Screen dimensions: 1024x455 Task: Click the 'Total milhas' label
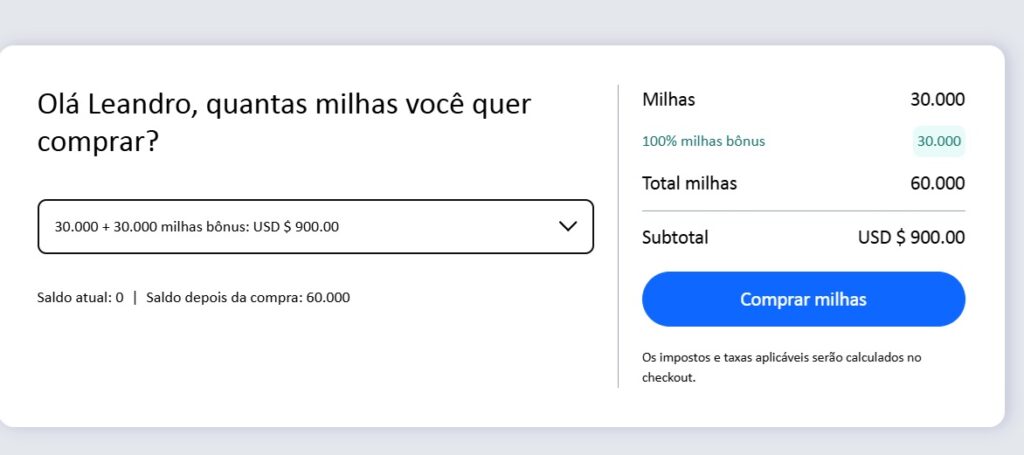pos(689,183)
